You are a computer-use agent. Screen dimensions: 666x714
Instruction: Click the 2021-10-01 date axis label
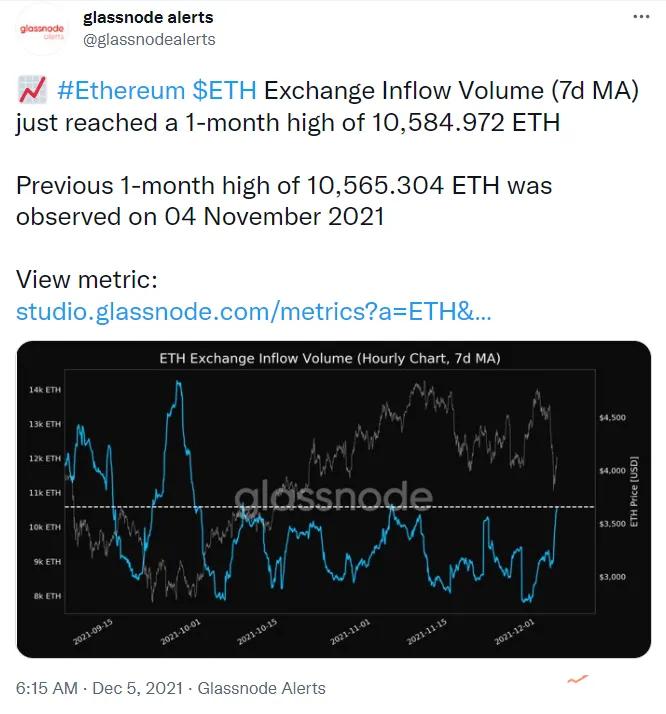click(180, 632)
